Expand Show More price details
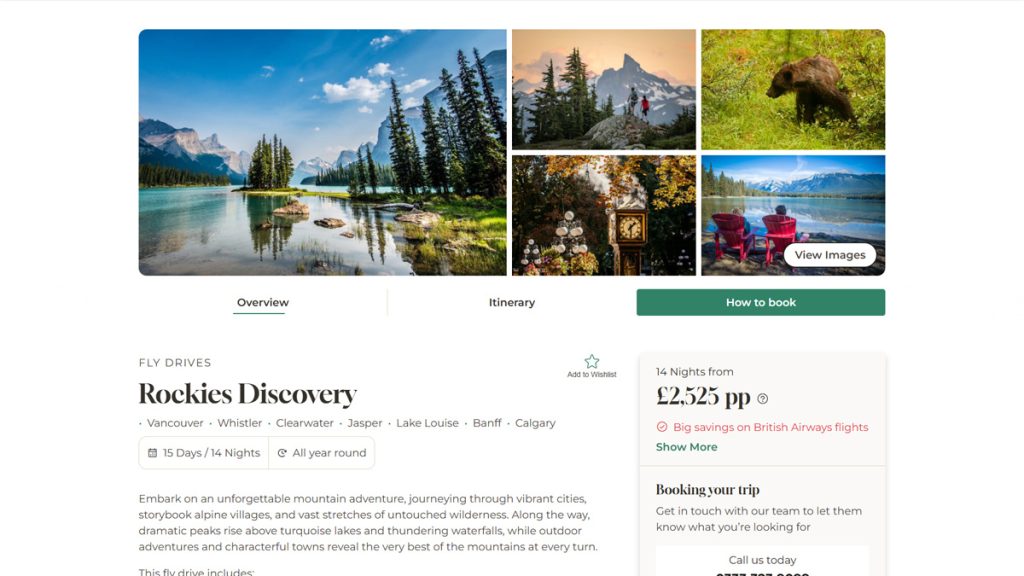Viewport: 1024px width, 576px height. tap(686, 447)
